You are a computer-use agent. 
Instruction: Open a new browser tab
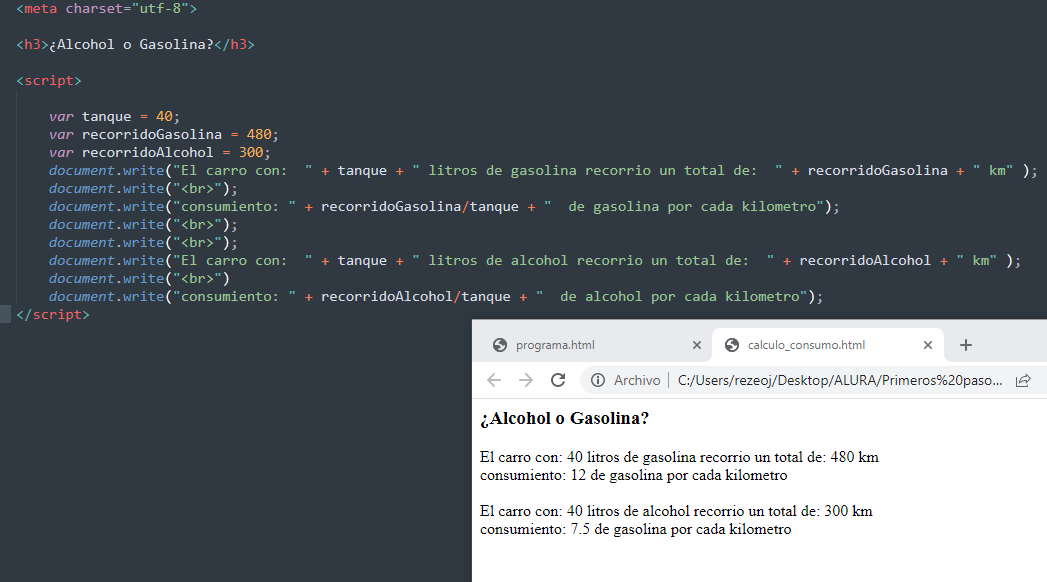966,345
